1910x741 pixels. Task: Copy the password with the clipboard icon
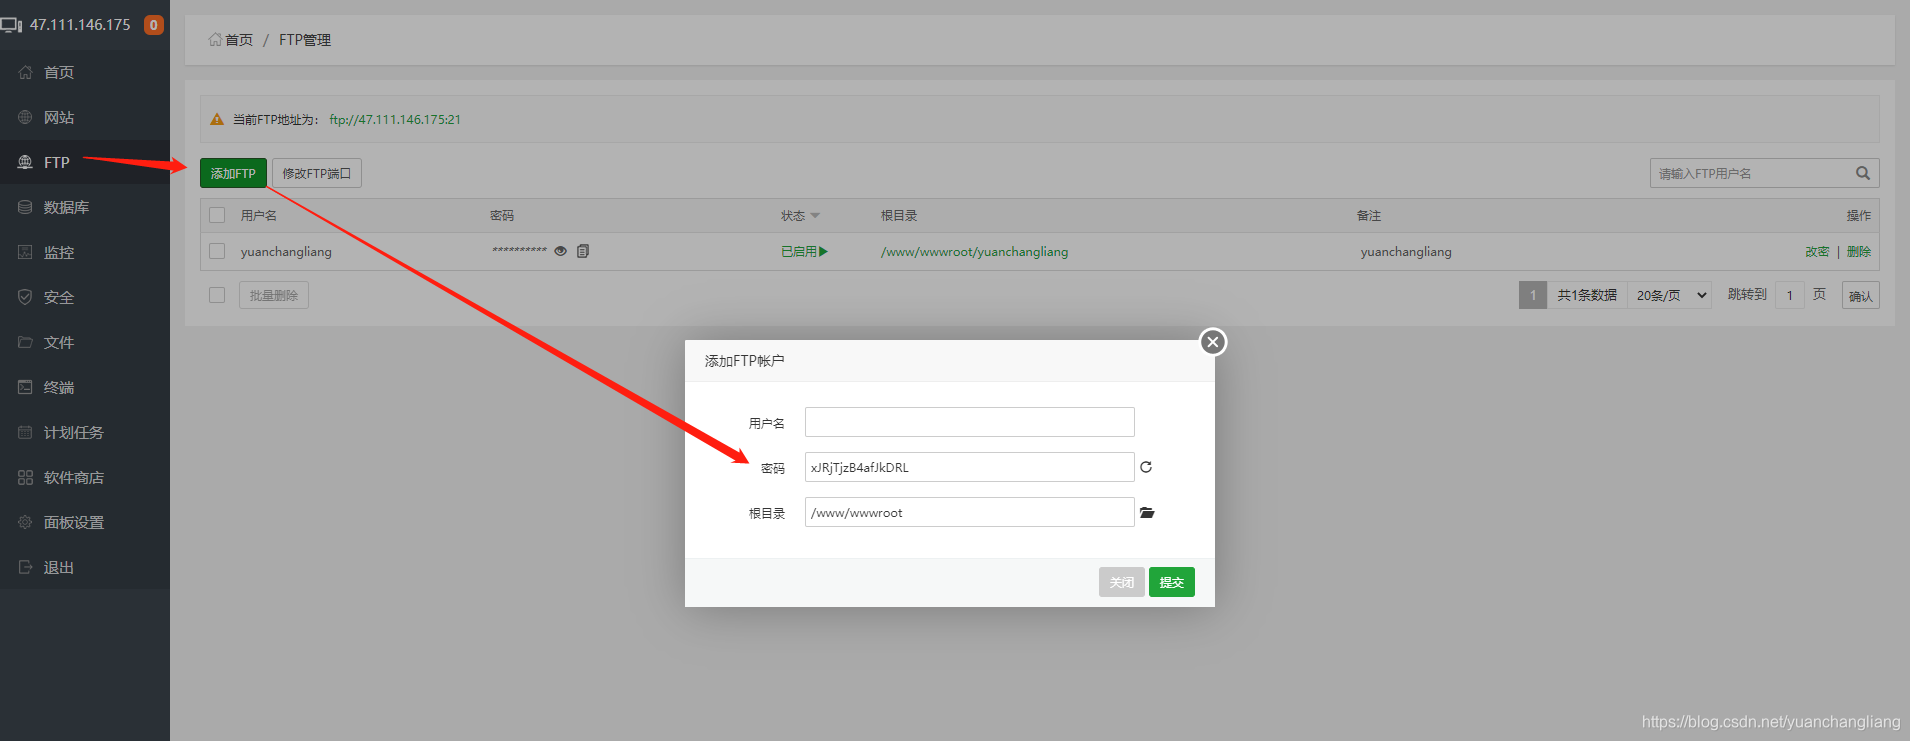pos(583,251)
